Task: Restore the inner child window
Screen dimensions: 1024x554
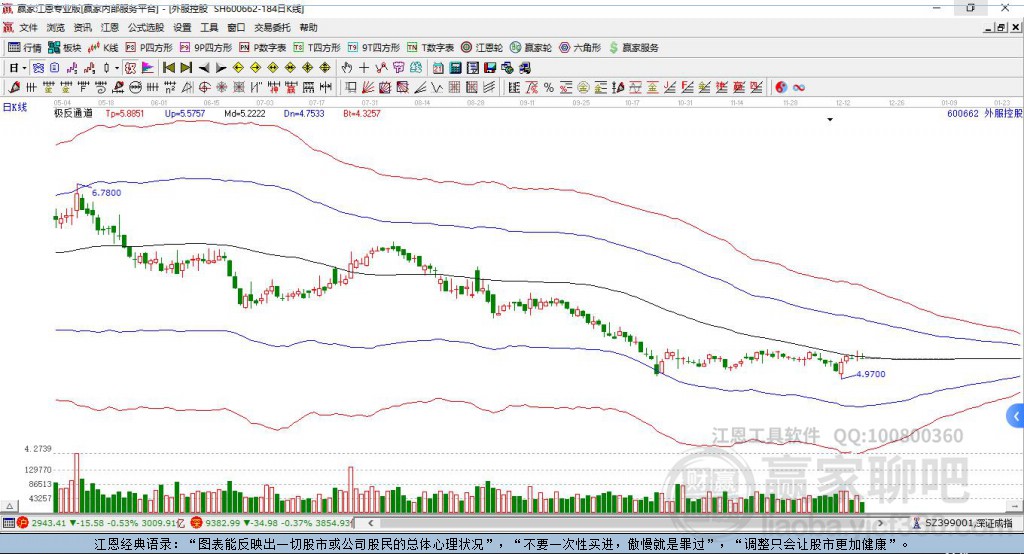Action: click(x=1001, y=27)
